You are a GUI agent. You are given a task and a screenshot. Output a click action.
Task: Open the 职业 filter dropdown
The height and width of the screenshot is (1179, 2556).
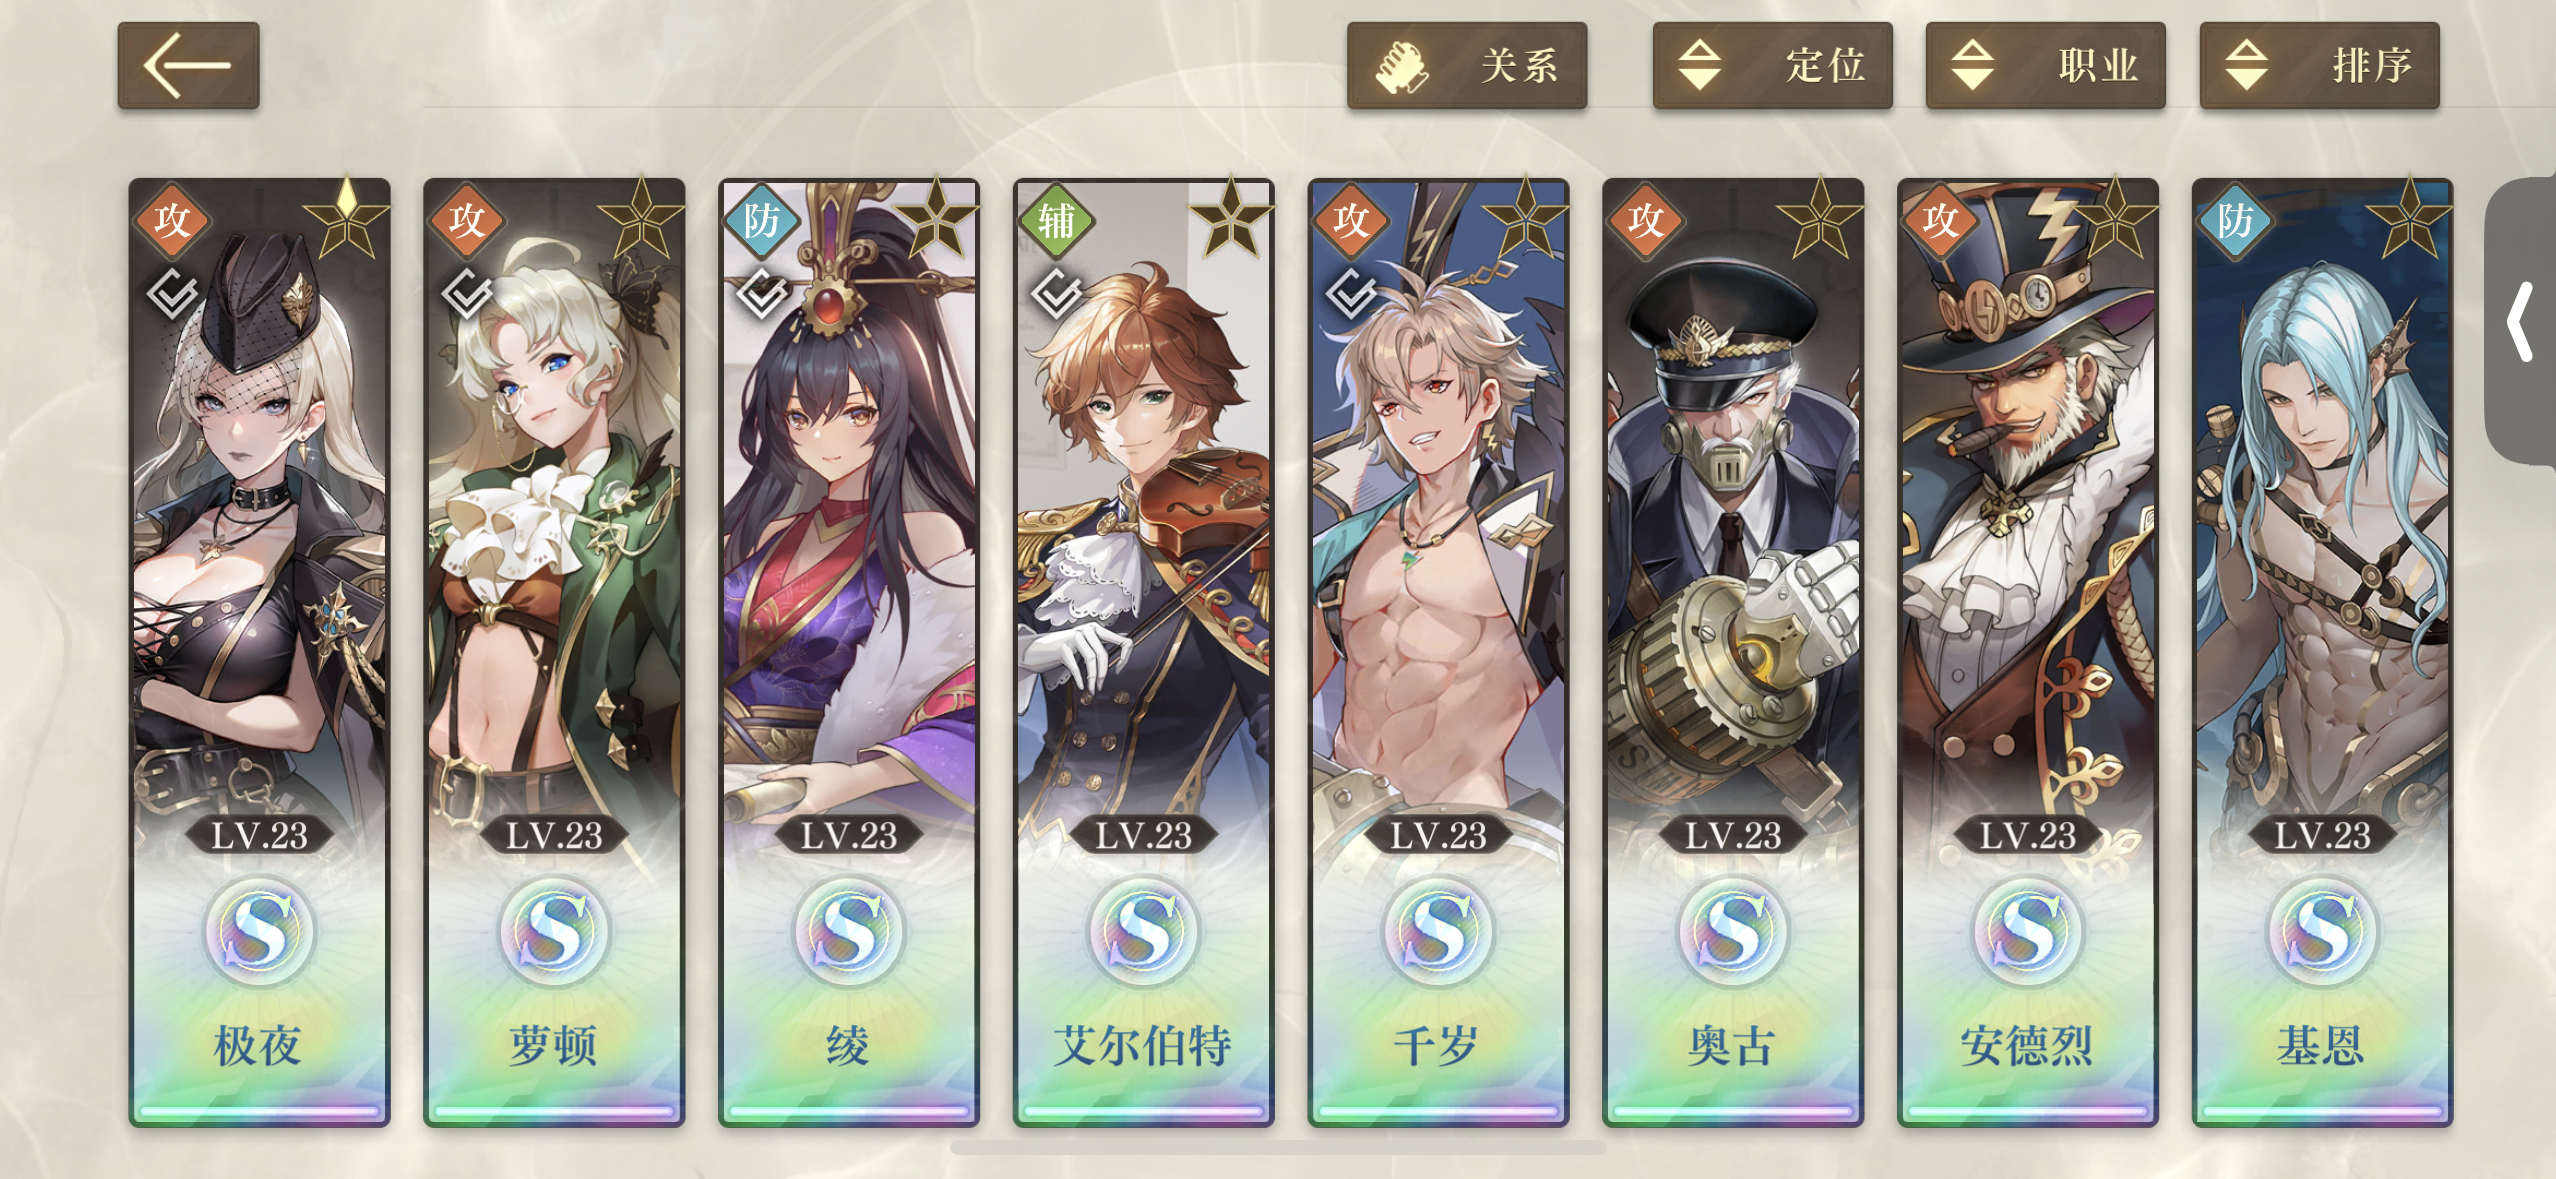pos(2045,66)
